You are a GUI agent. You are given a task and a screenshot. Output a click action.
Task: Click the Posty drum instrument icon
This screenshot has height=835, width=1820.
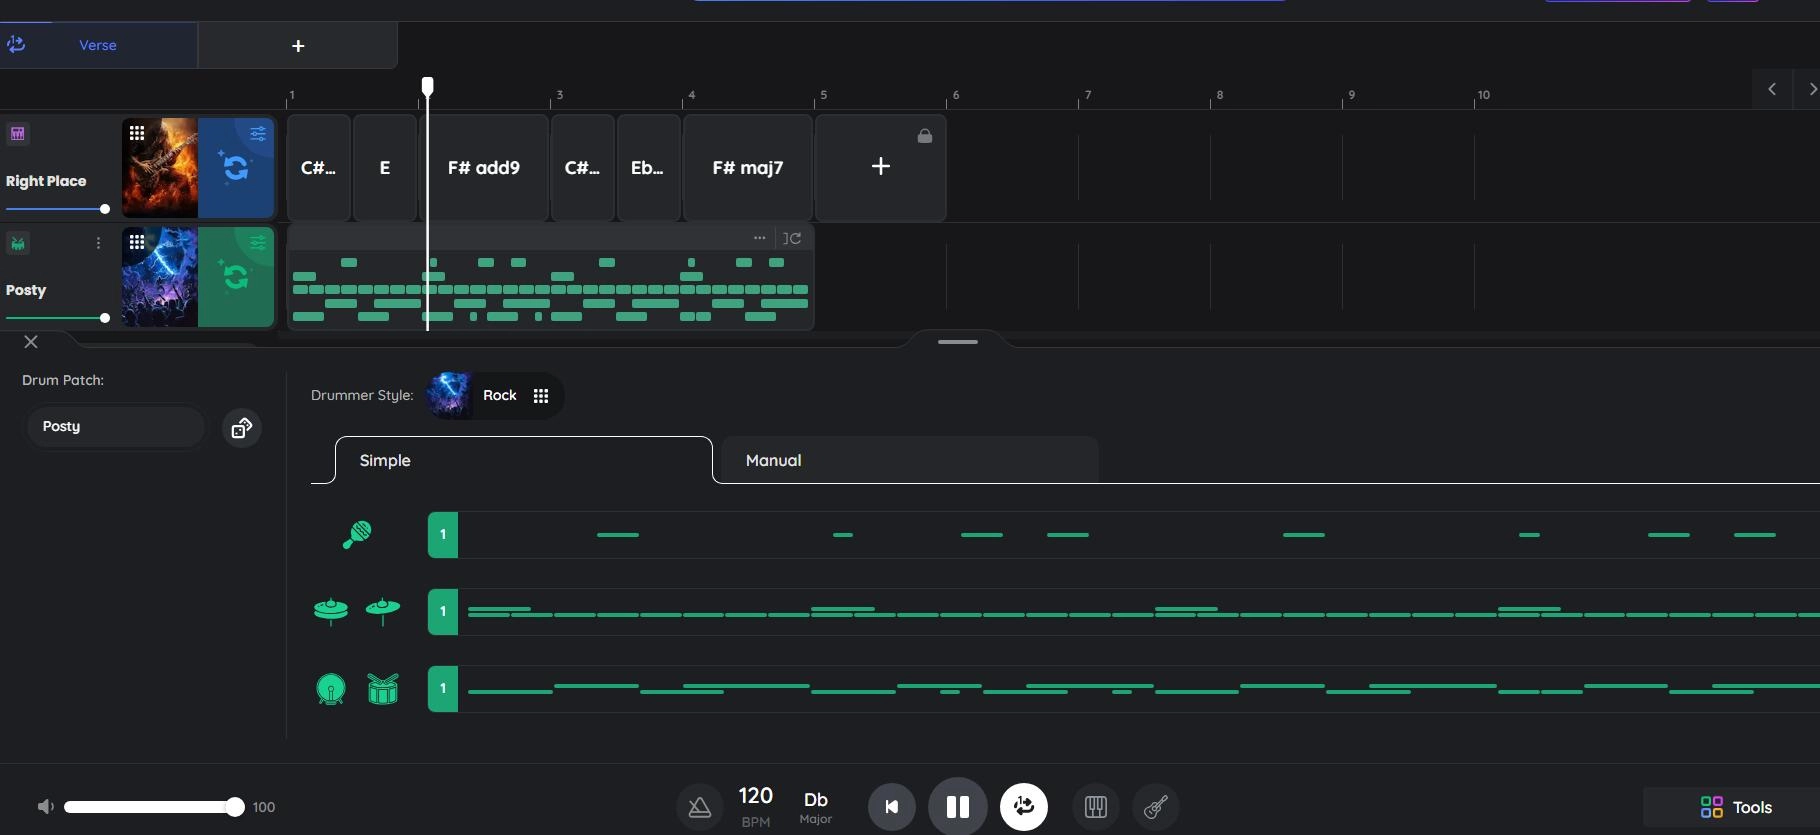(x=18, y=243)
